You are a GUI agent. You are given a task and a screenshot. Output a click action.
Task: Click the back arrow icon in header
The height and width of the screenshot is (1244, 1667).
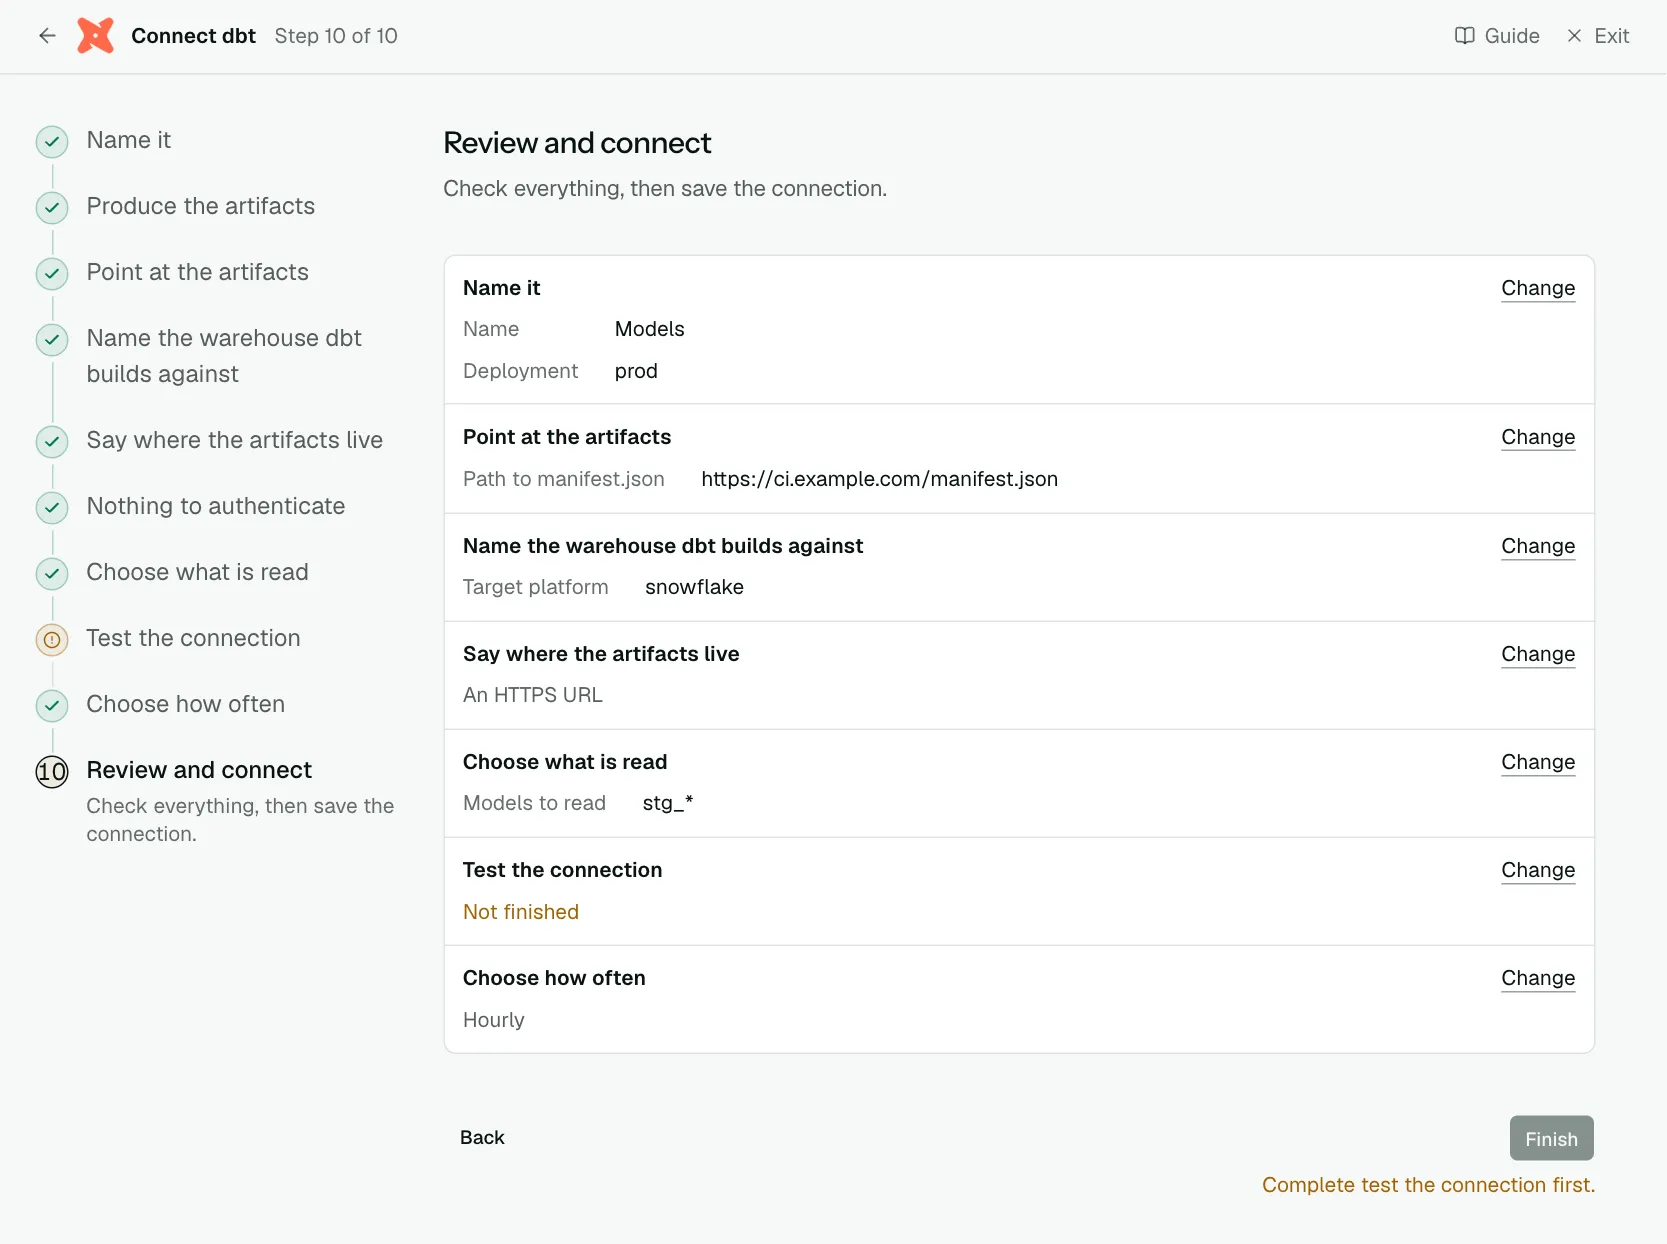(x=47, y=36)
